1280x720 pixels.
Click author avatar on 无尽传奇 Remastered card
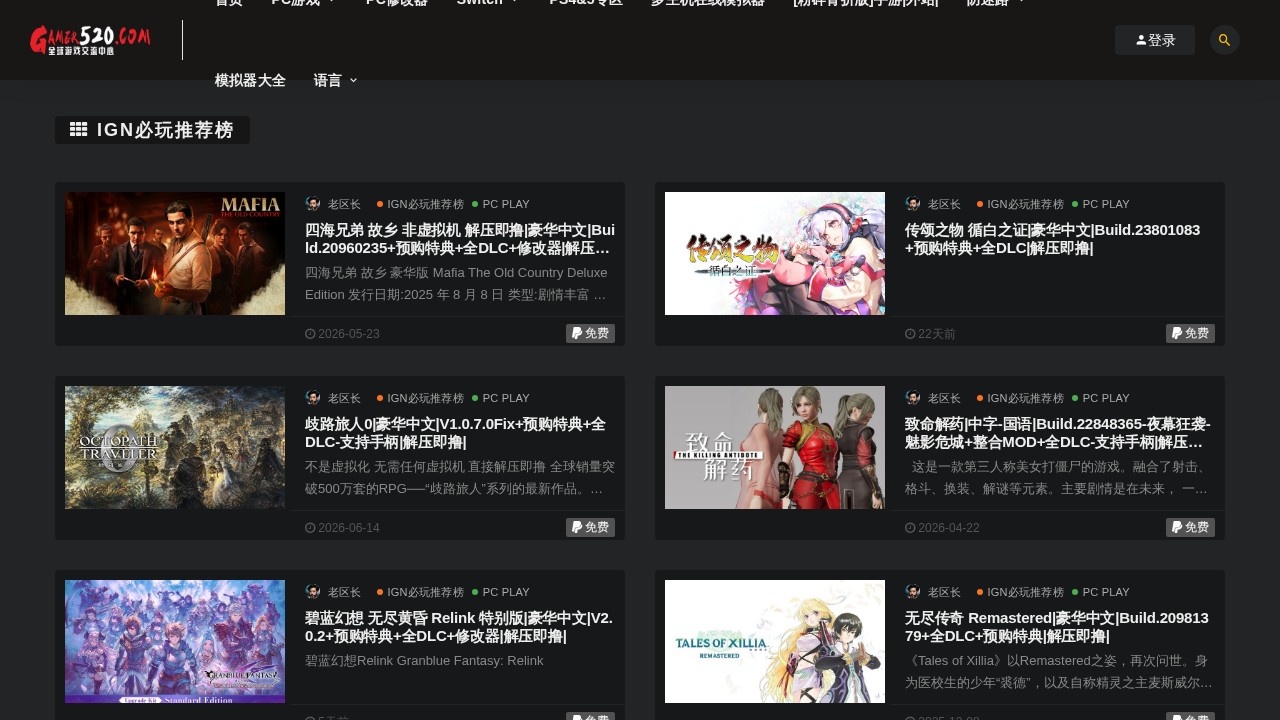coord(913,592)
